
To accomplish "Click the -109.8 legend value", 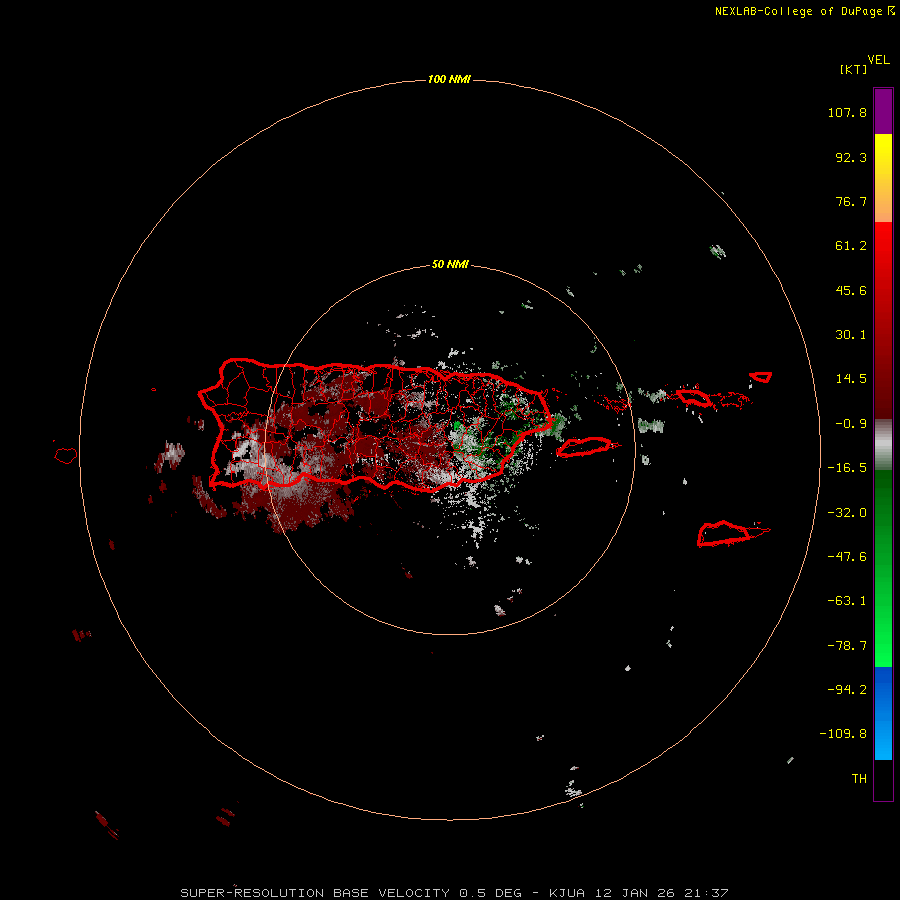I will coord(843,734).
